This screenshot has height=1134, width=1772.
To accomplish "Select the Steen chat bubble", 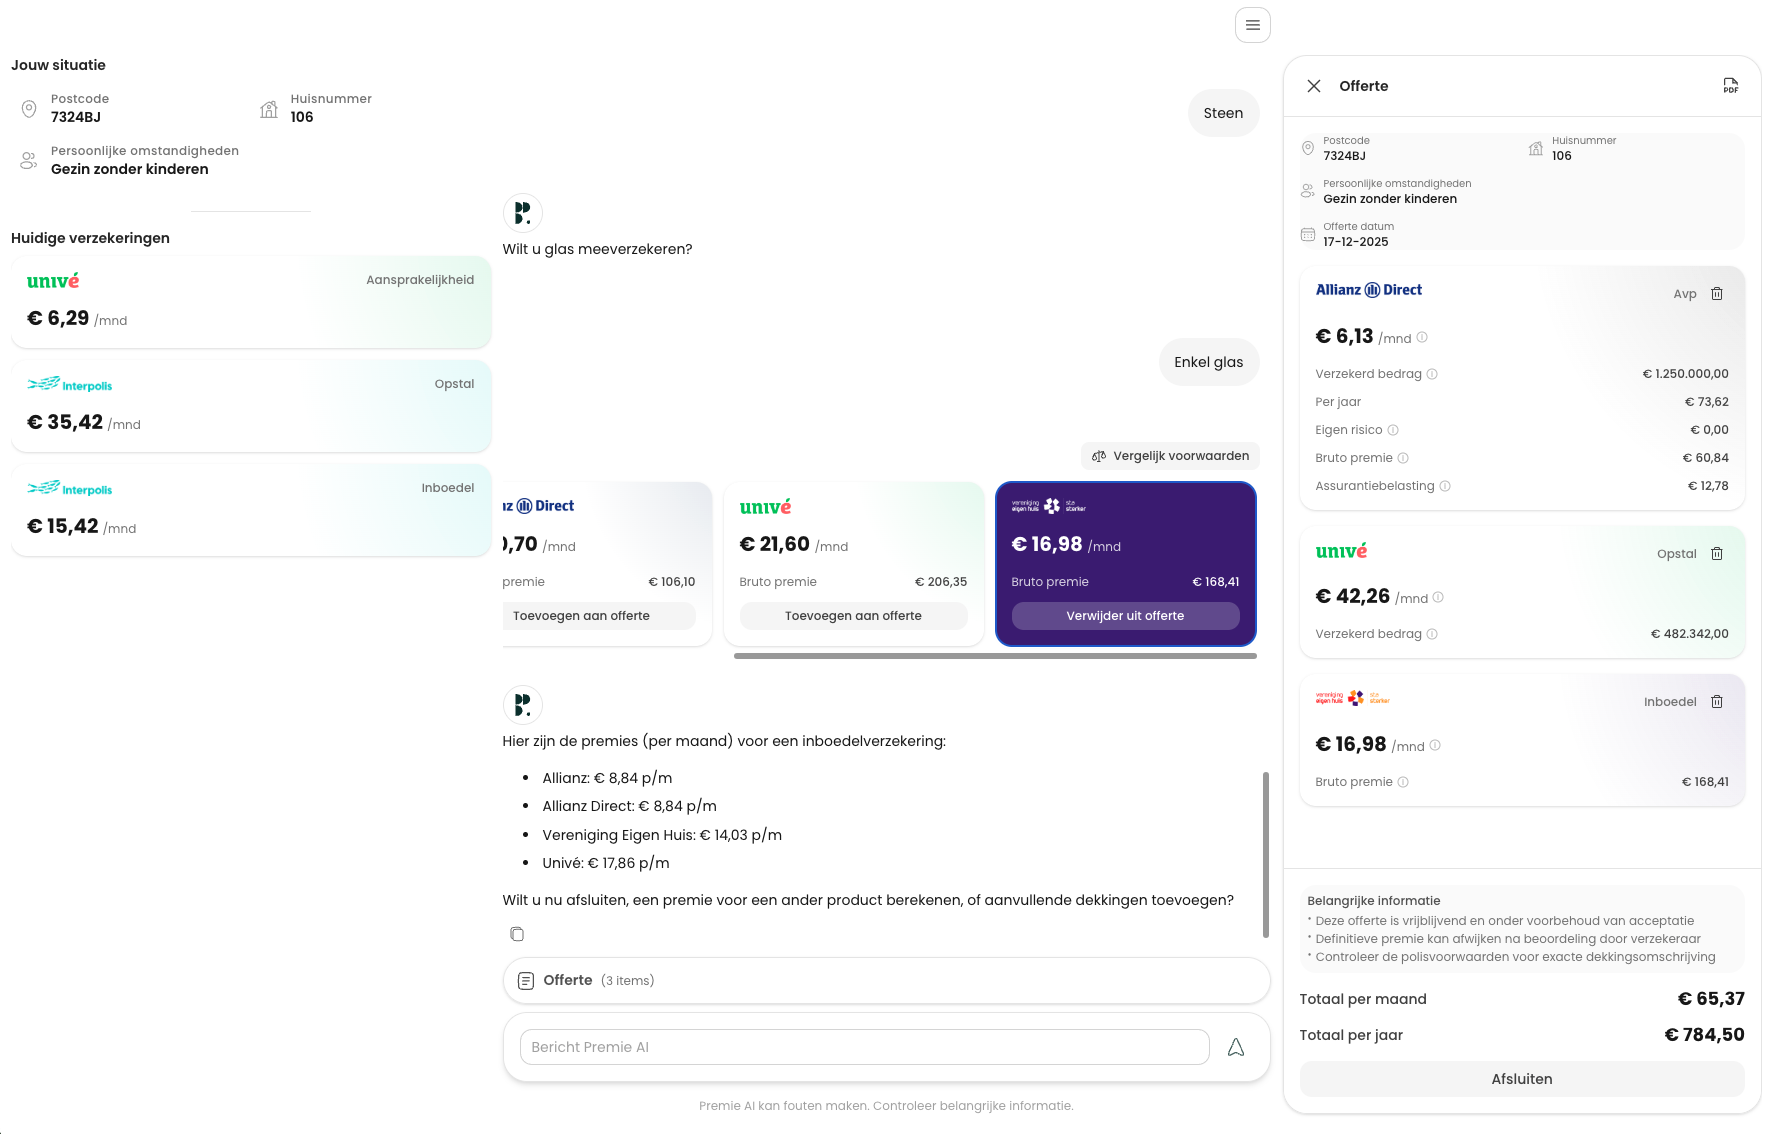I will click(1223, 113).
